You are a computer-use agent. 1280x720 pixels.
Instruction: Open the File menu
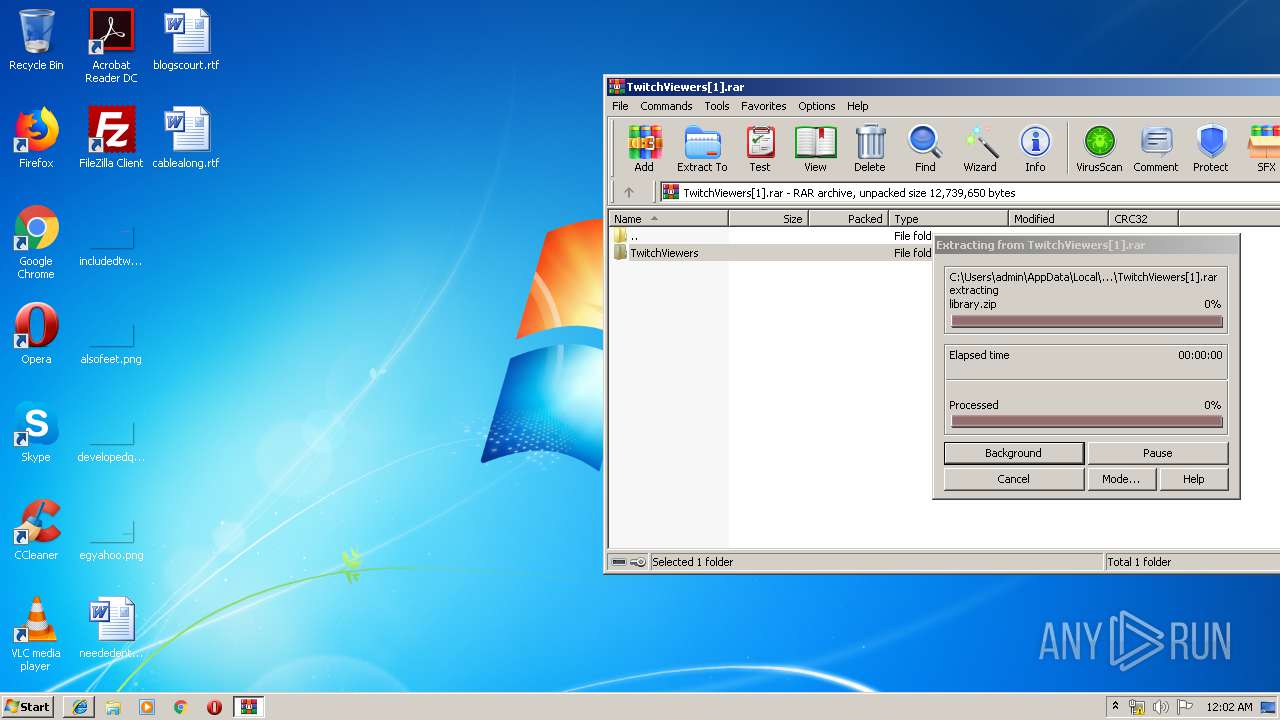click(620, 106)
